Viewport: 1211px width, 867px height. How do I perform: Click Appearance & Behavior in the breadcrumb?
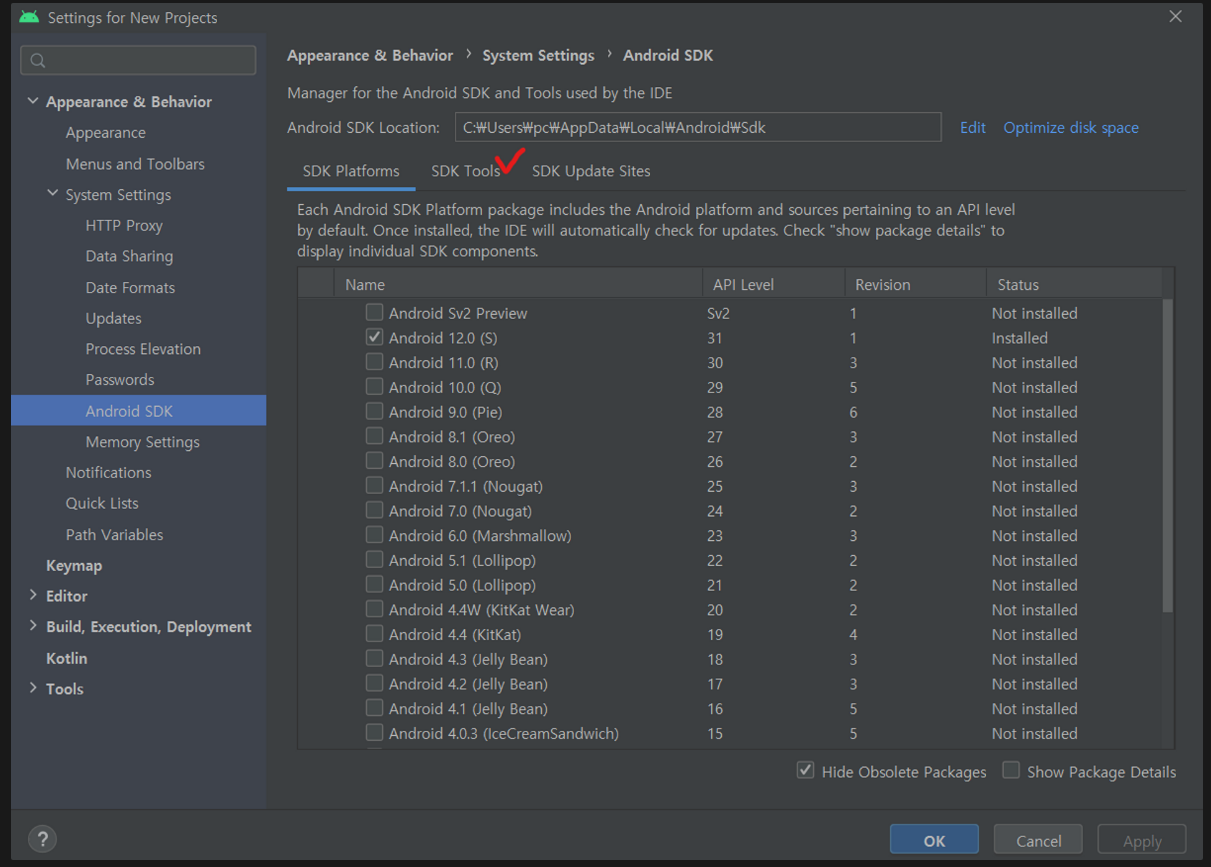370,55
